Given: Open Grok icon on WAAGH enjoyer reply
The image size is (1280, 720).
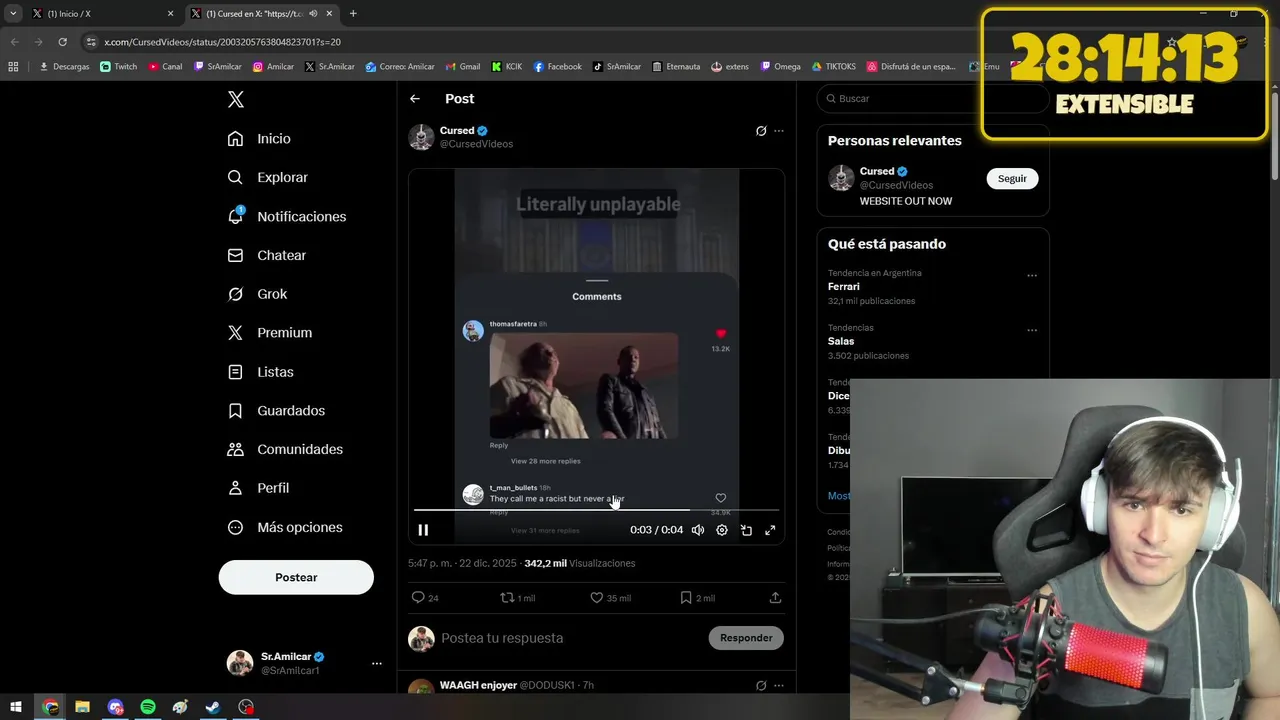Looking at the screenshot, I should (x=761, y=686).
